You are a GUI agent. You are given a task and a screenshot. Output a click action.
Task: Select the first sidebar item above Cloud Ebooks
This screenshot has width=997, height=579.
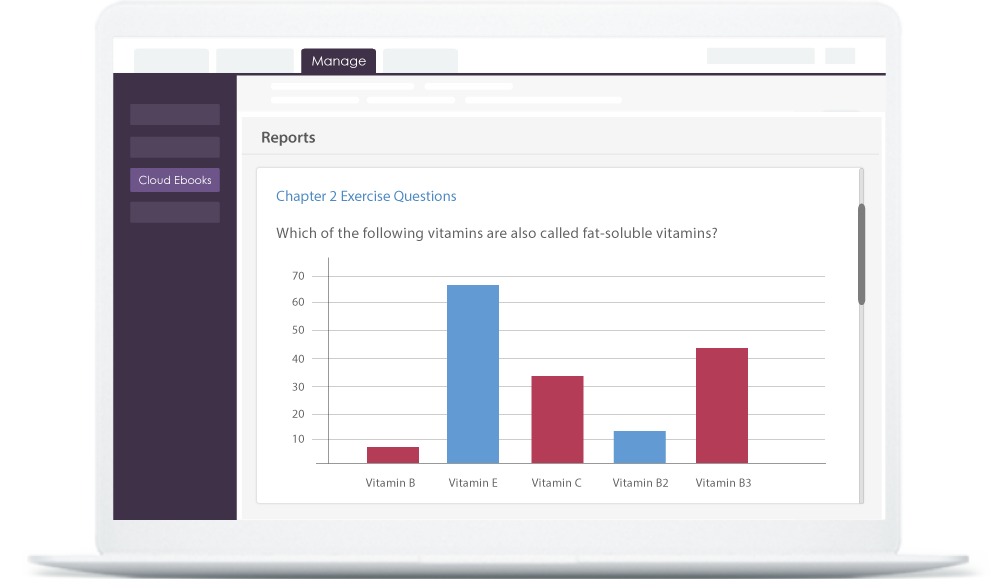pos(174,146)
